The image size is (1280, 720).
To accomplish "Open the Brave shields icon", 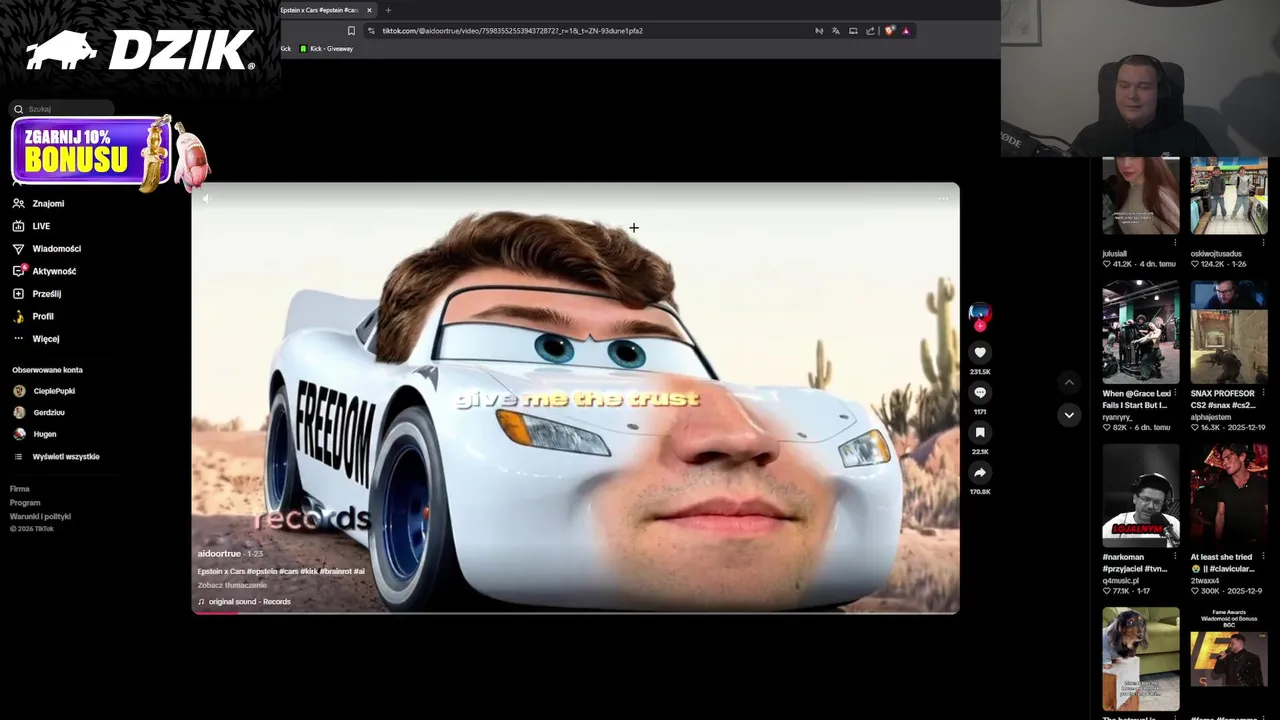I will pos(889,31).
